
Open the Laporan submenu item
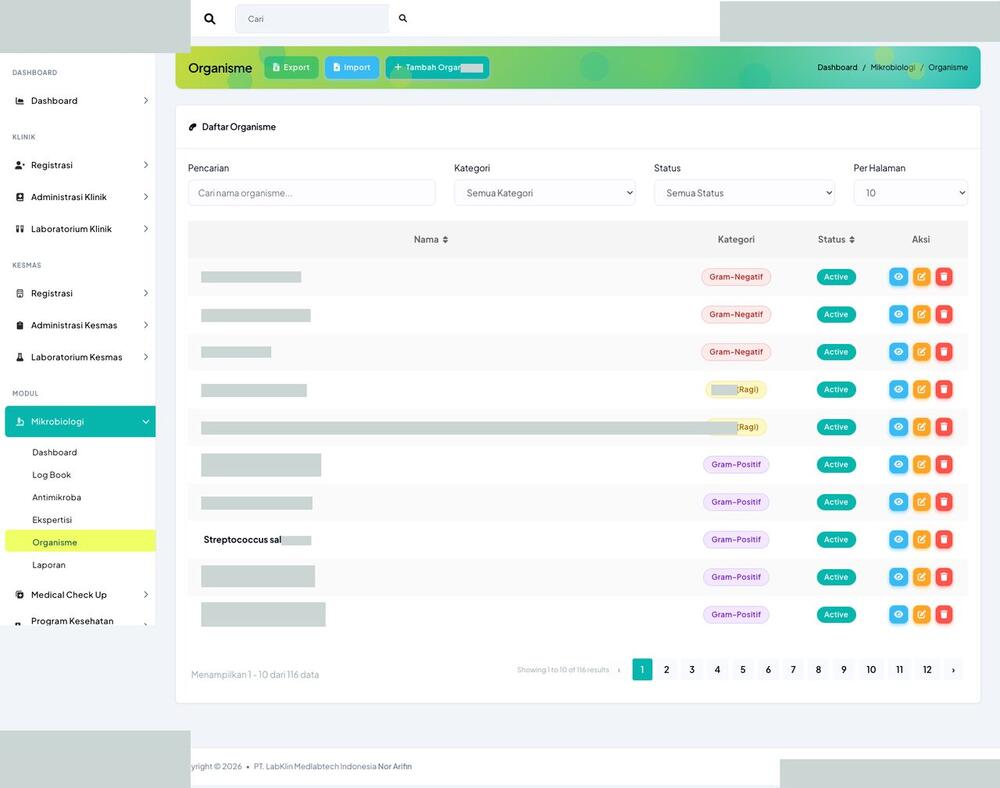tap(49, 565)
